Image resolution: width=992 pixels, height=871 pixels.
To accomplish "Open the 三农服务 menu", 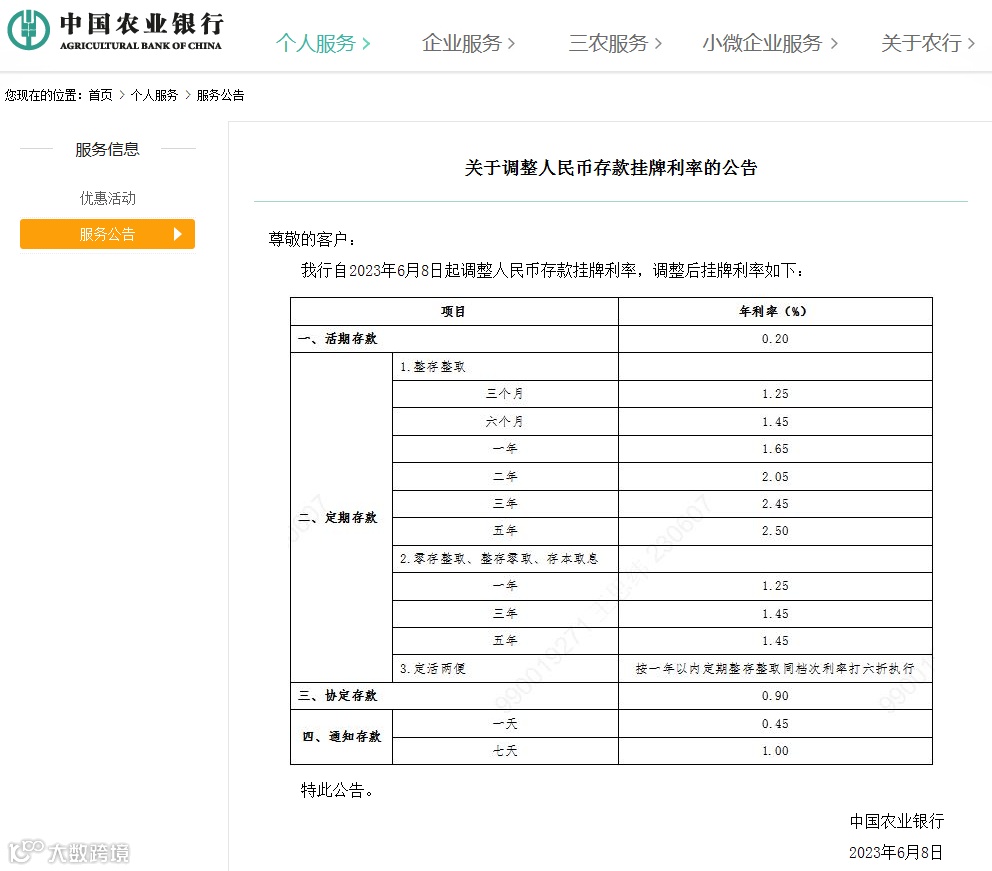I will [x=615, y=43].
